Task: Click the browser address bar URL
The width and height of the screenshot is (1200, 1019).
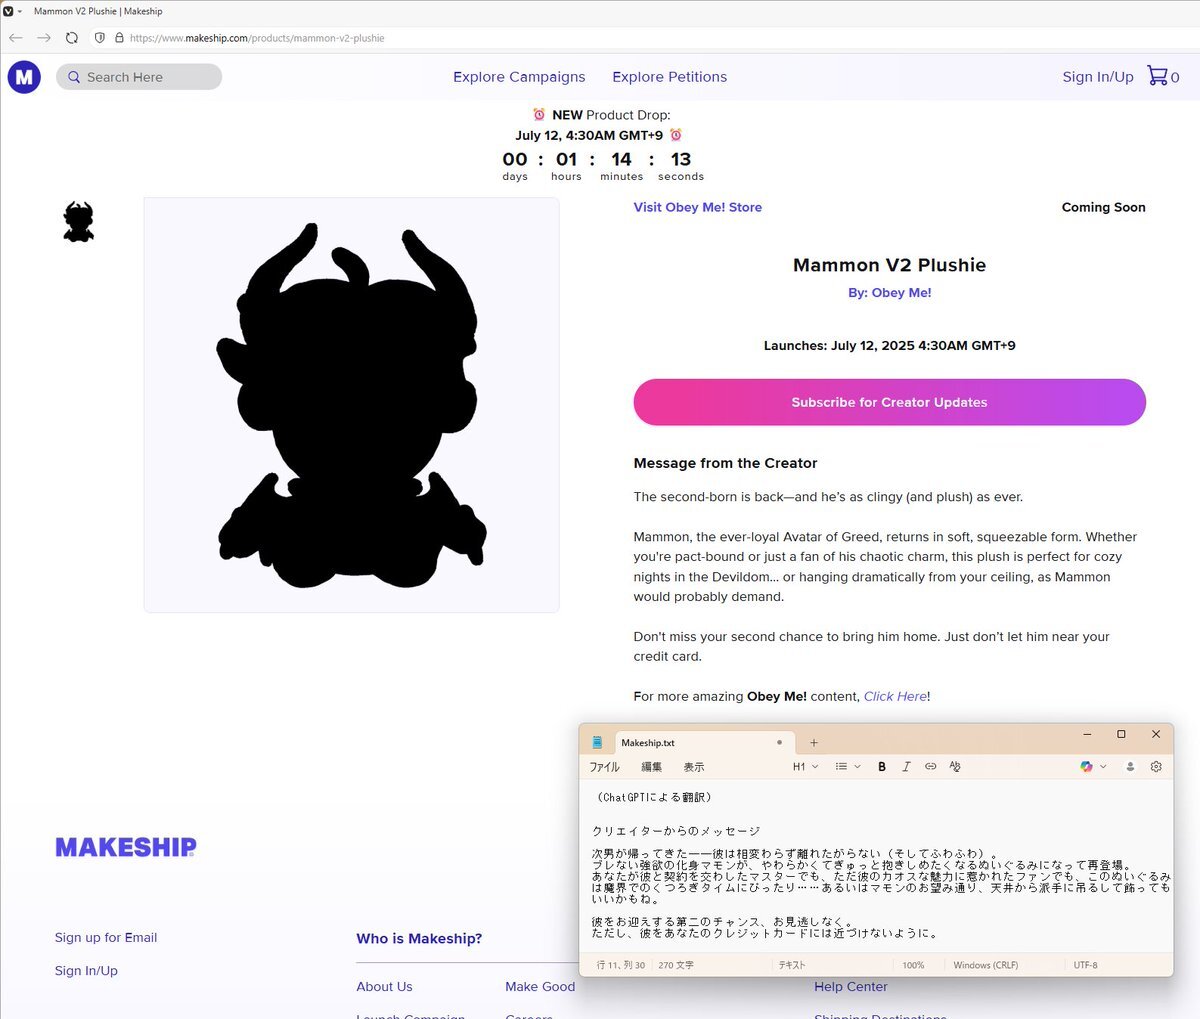Action: click(x=257, y=38)
